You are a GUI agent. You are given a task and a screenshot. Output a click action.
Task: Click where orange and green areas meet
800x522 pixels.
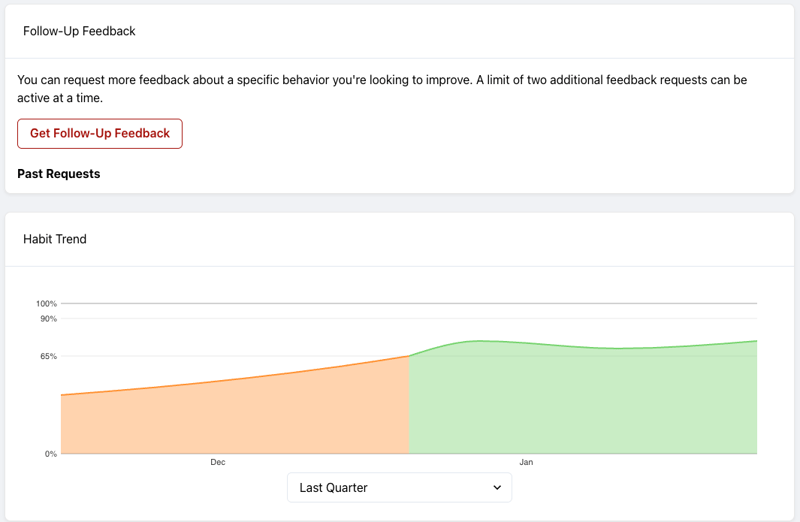(x=410, y=356)
